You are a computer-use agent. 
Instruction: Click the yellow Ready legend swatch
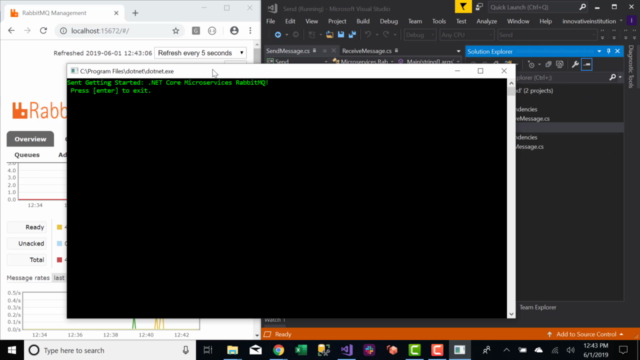click(59, 227)
